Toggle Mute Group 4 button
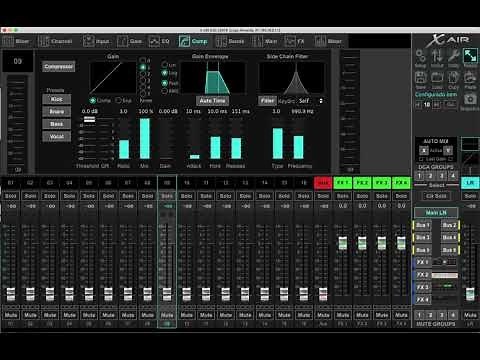Image resolution: width=480 pixels, height=360 pixels. pyautogui.click(x=453, y=315)
